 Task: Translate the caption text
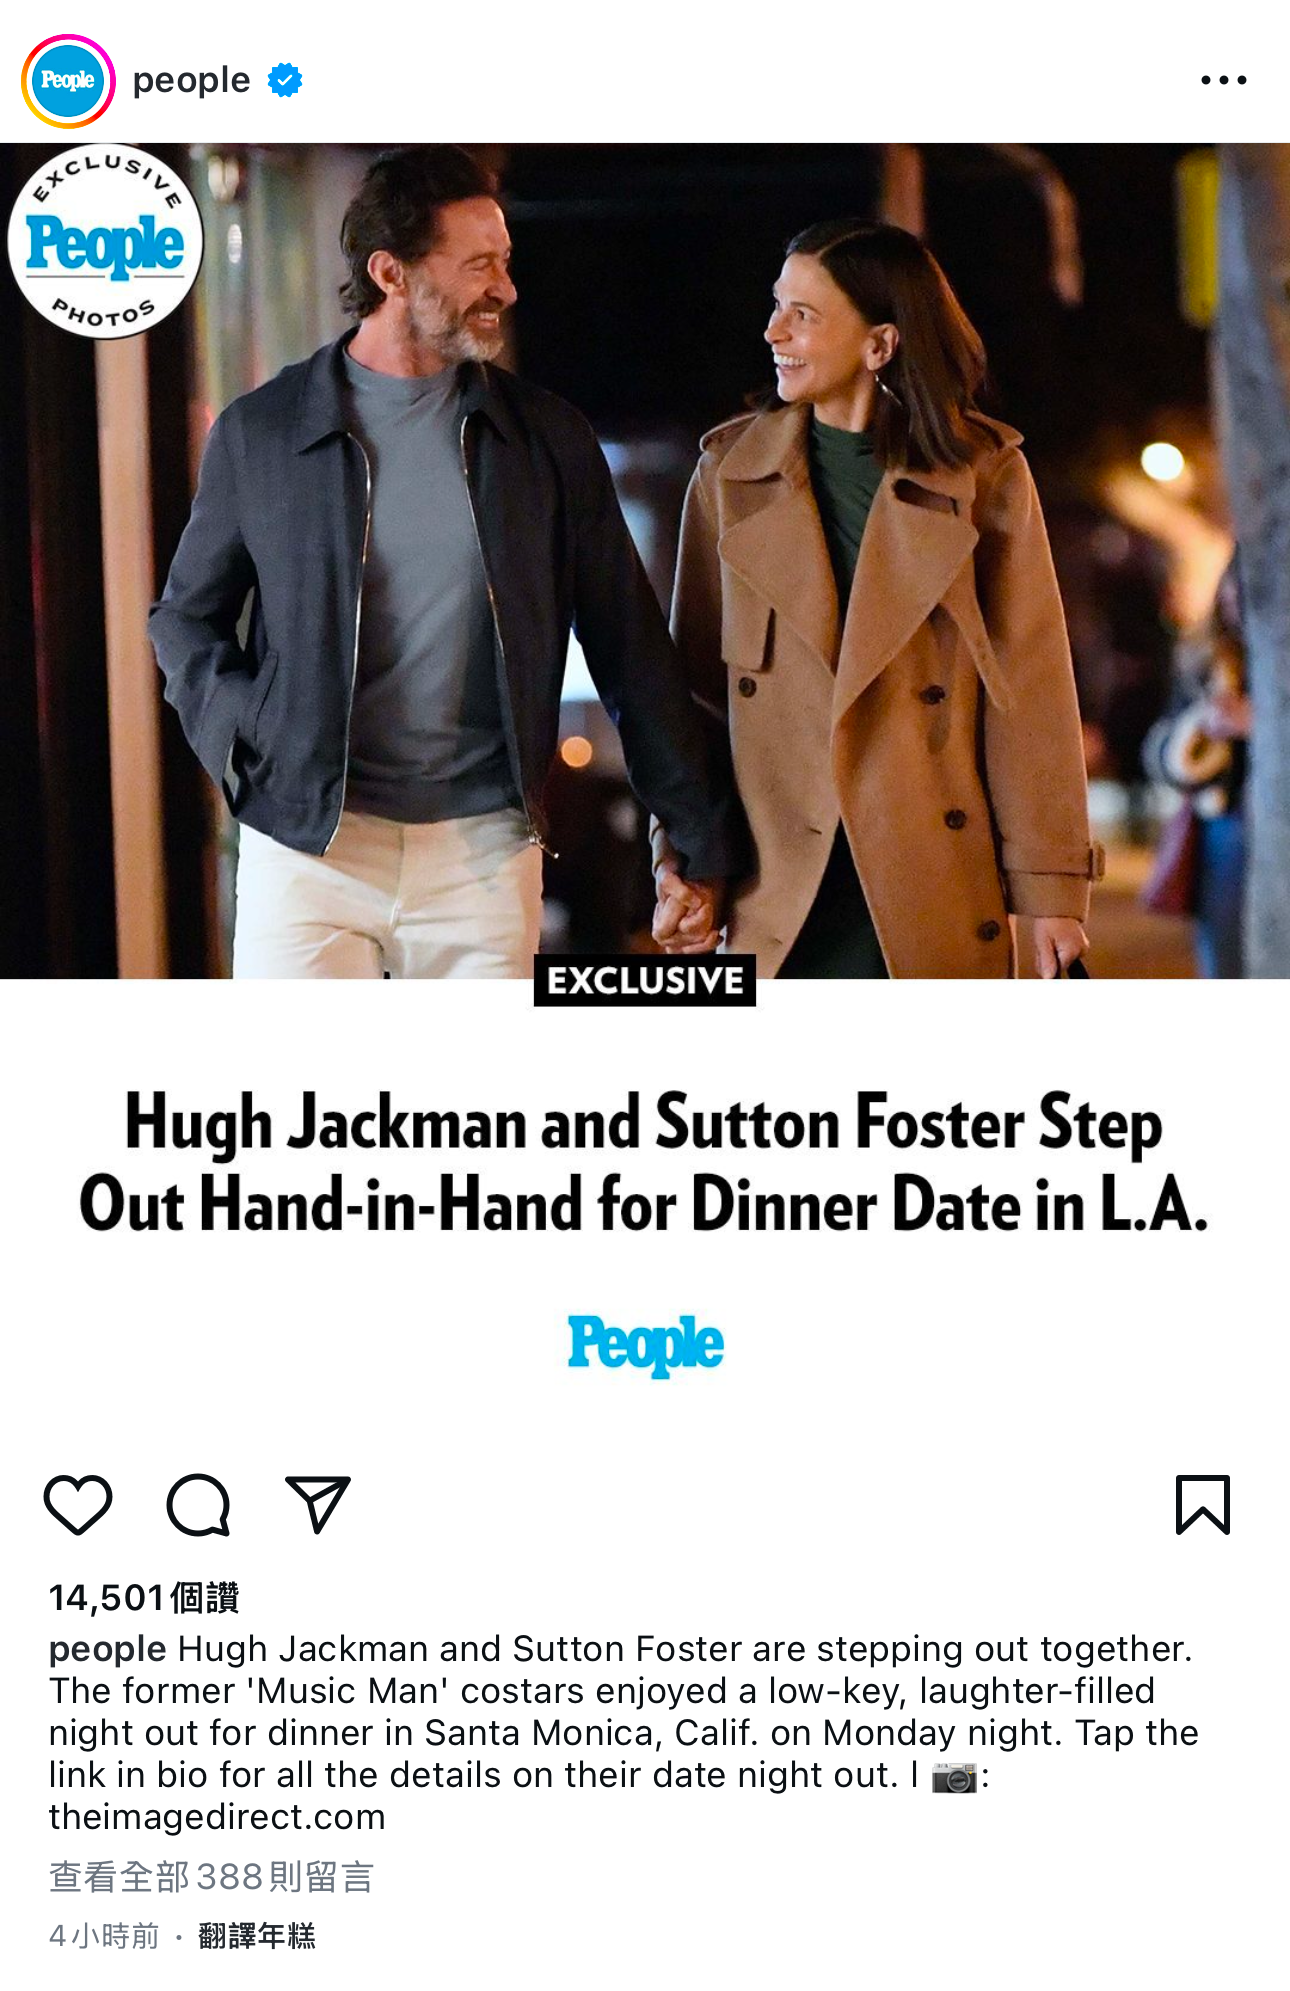click(257, 1936)
